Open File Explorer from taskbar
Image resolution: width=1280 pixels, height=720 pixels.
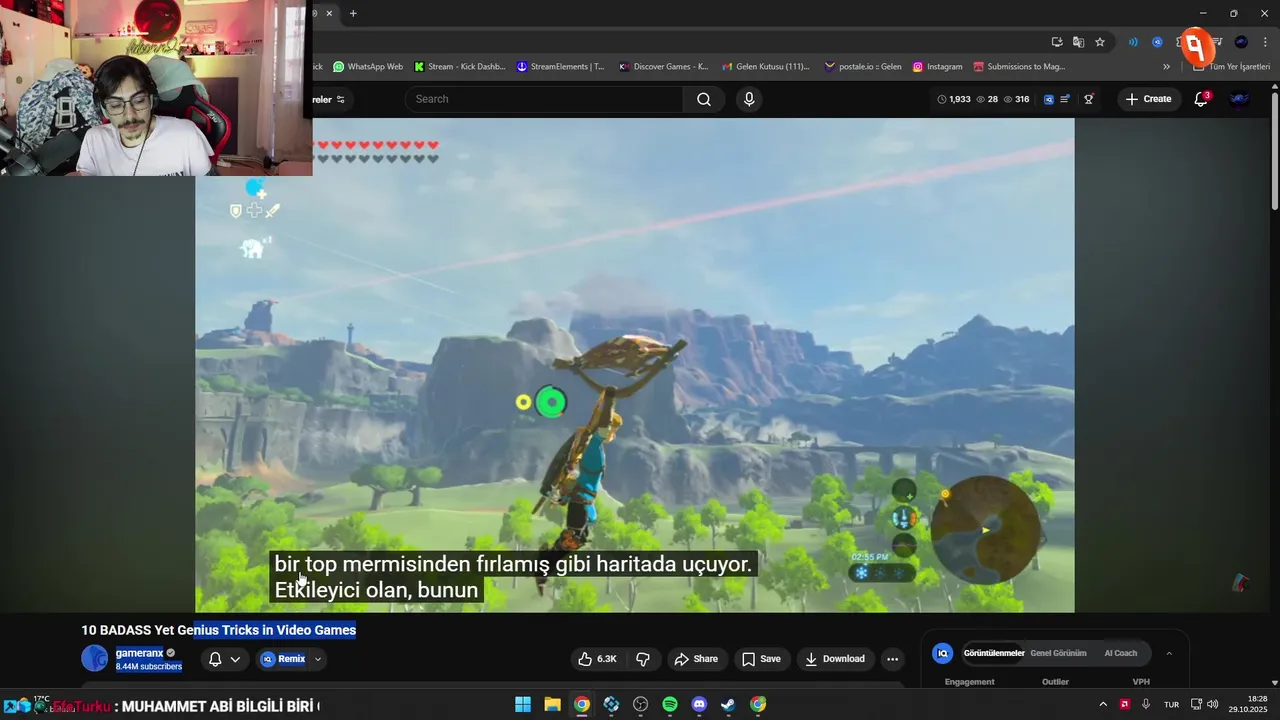click(552, 704)
